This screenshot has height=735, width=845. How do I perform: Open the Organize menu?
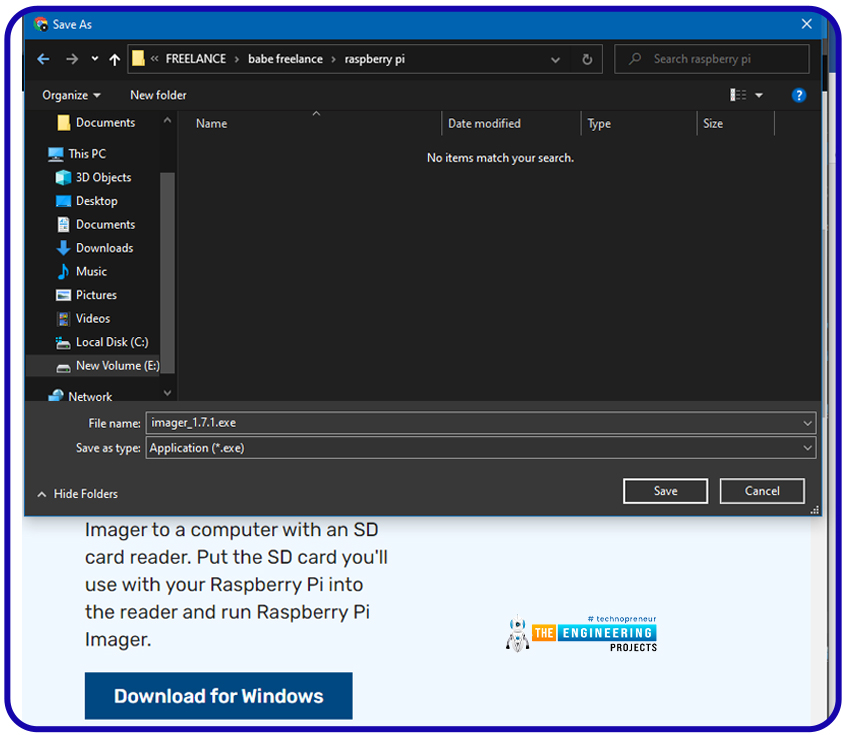click(x=71, y=95)
